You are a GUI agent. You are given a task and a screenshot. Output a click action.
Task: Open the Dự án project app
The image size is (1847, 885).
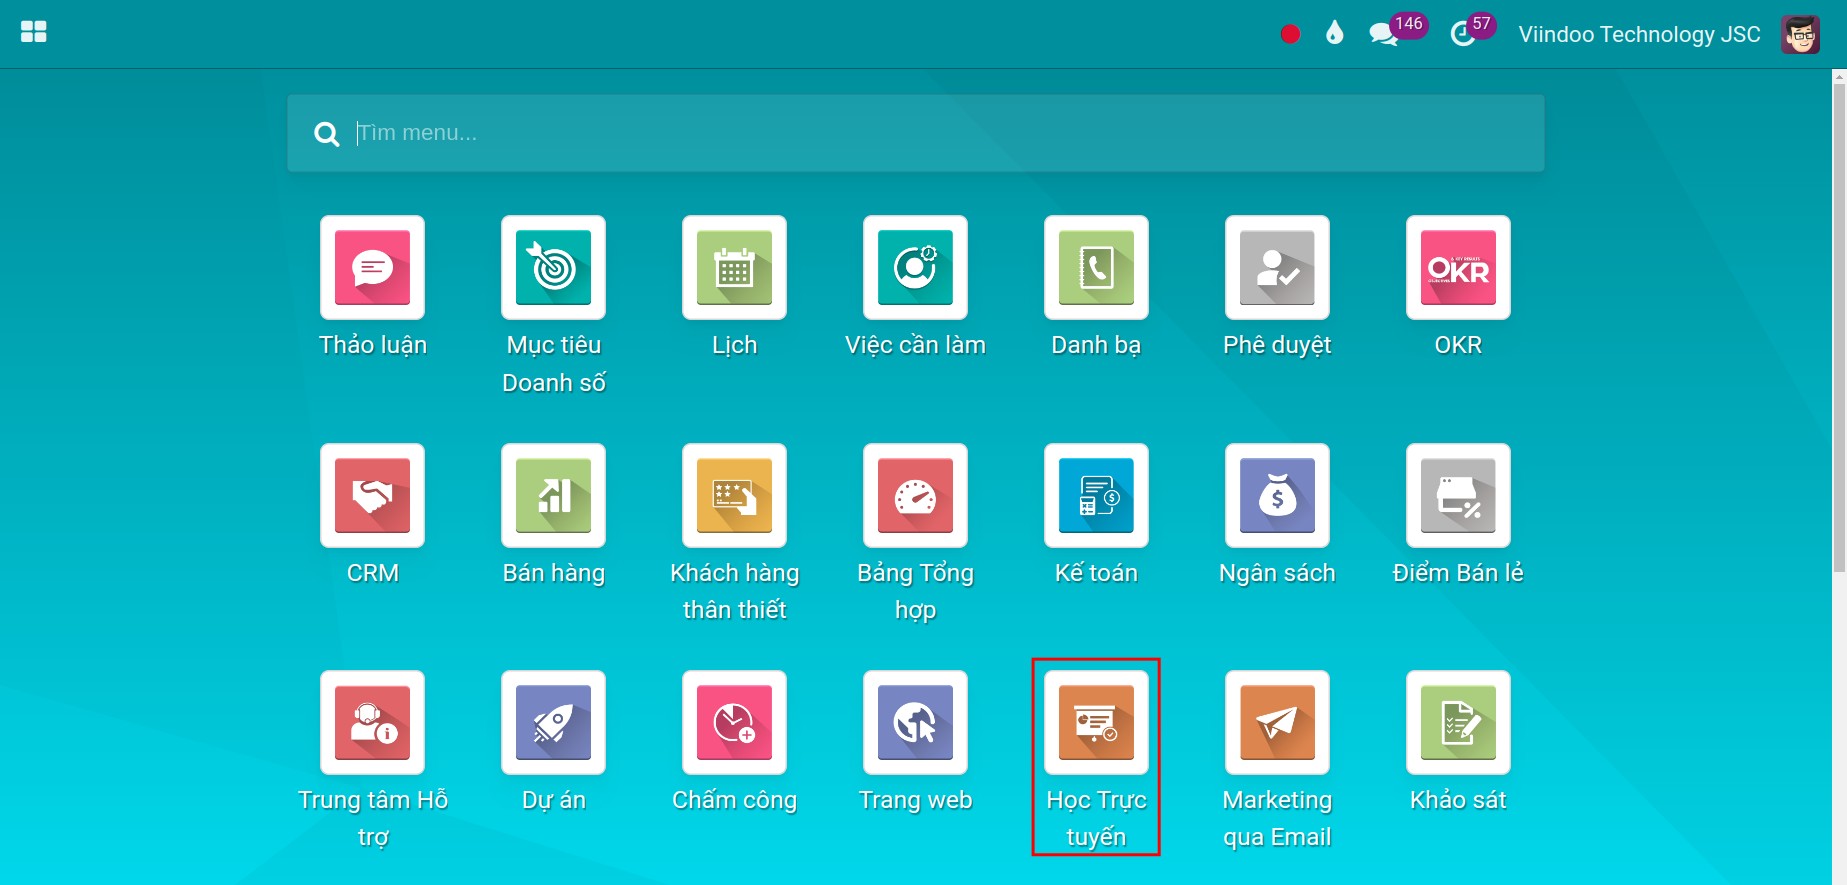[553, 722]
